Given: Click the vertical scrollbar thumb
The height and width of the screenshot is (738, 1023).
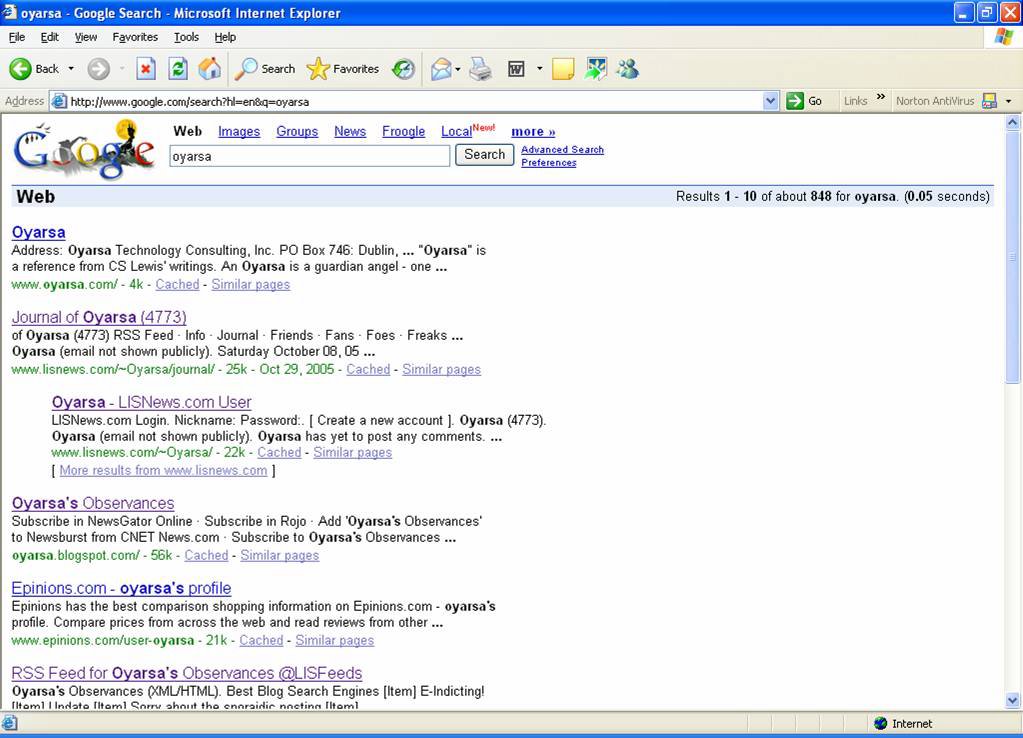Looking at the screenshot, I should point(1012,257).
